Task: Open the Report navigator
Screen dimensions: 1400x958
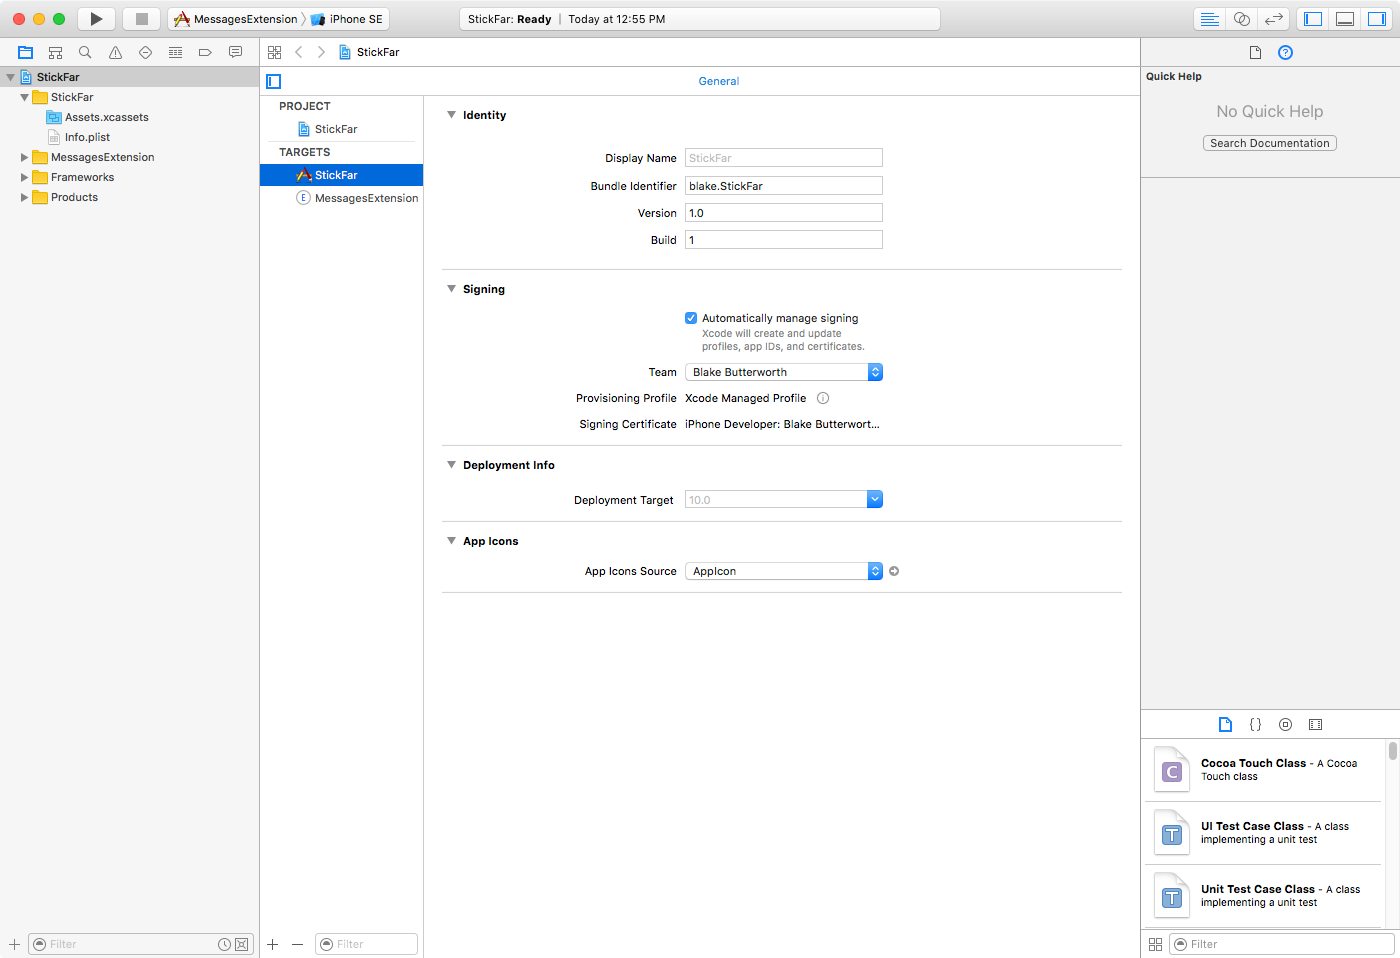Action: [x=235, y=52]
